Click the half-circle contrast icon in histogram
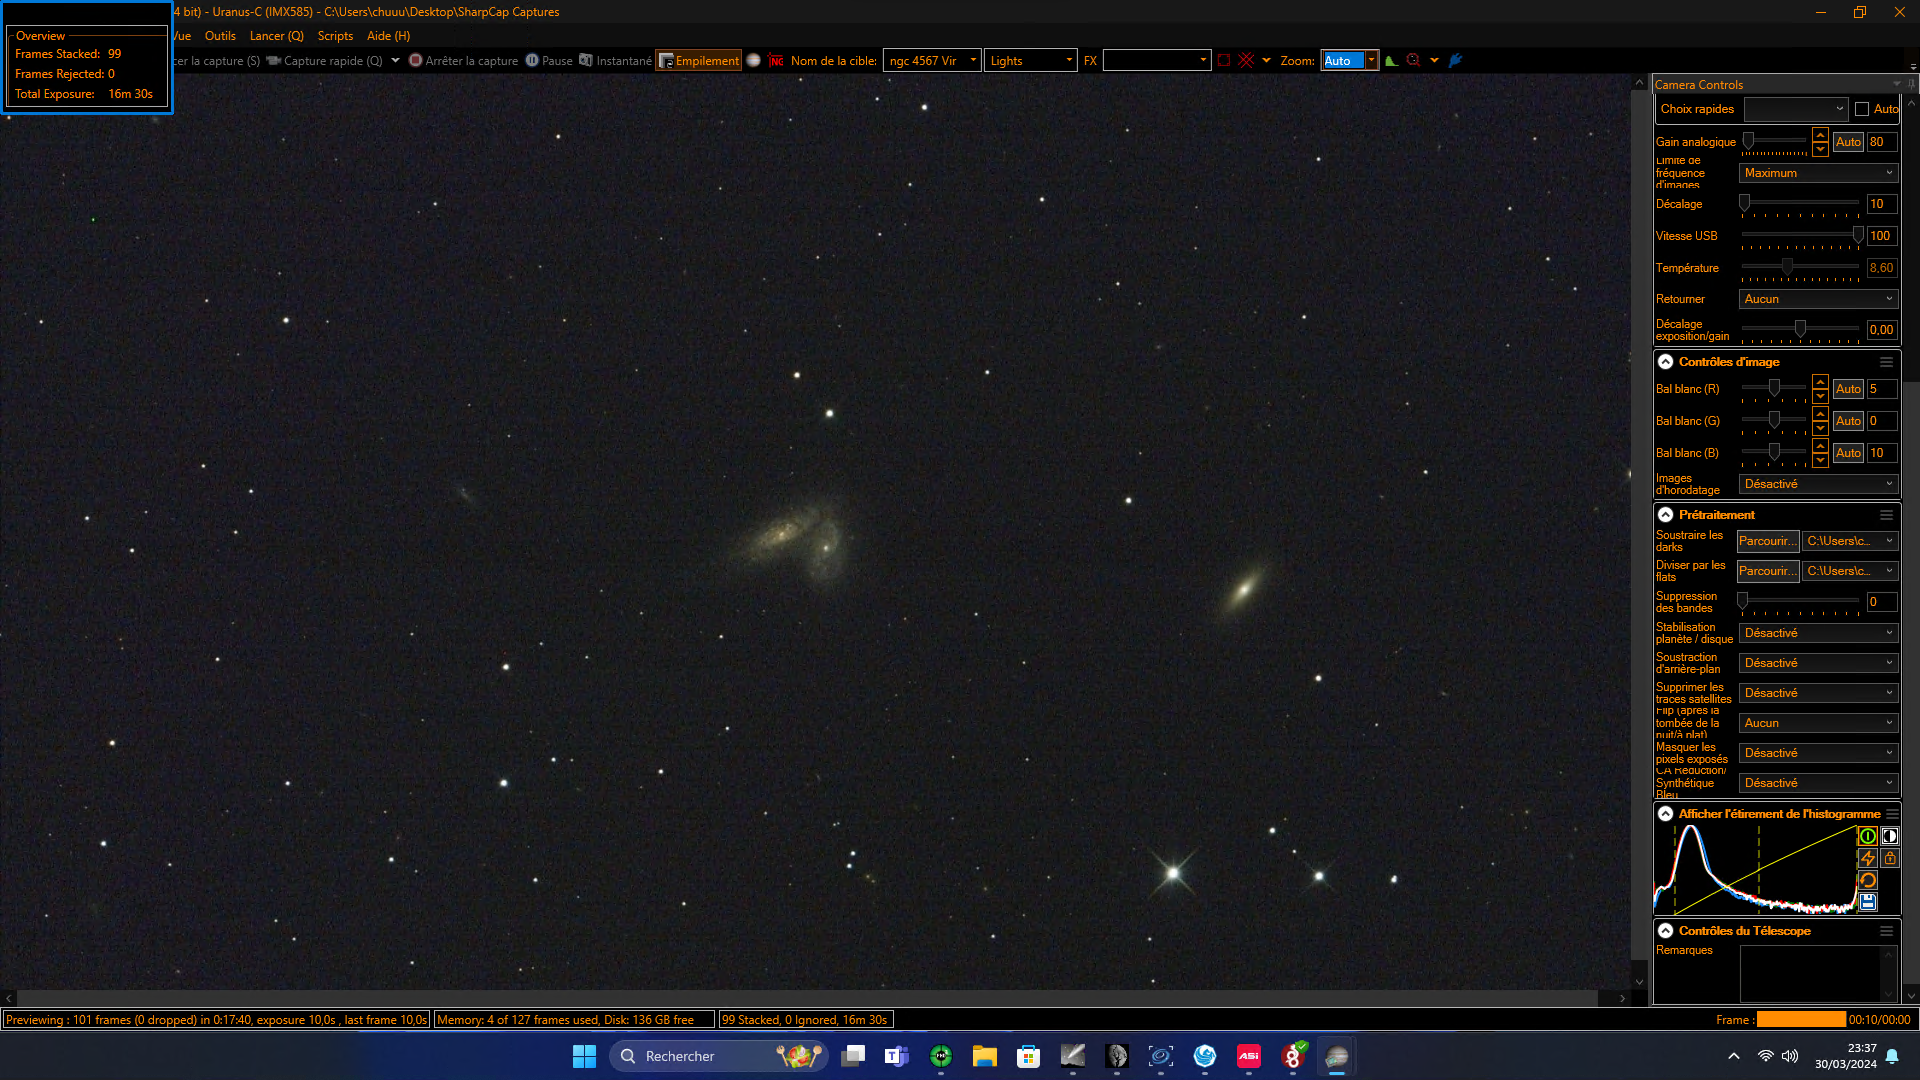Screen dimensions: 1920x1080 [1889, 837]
